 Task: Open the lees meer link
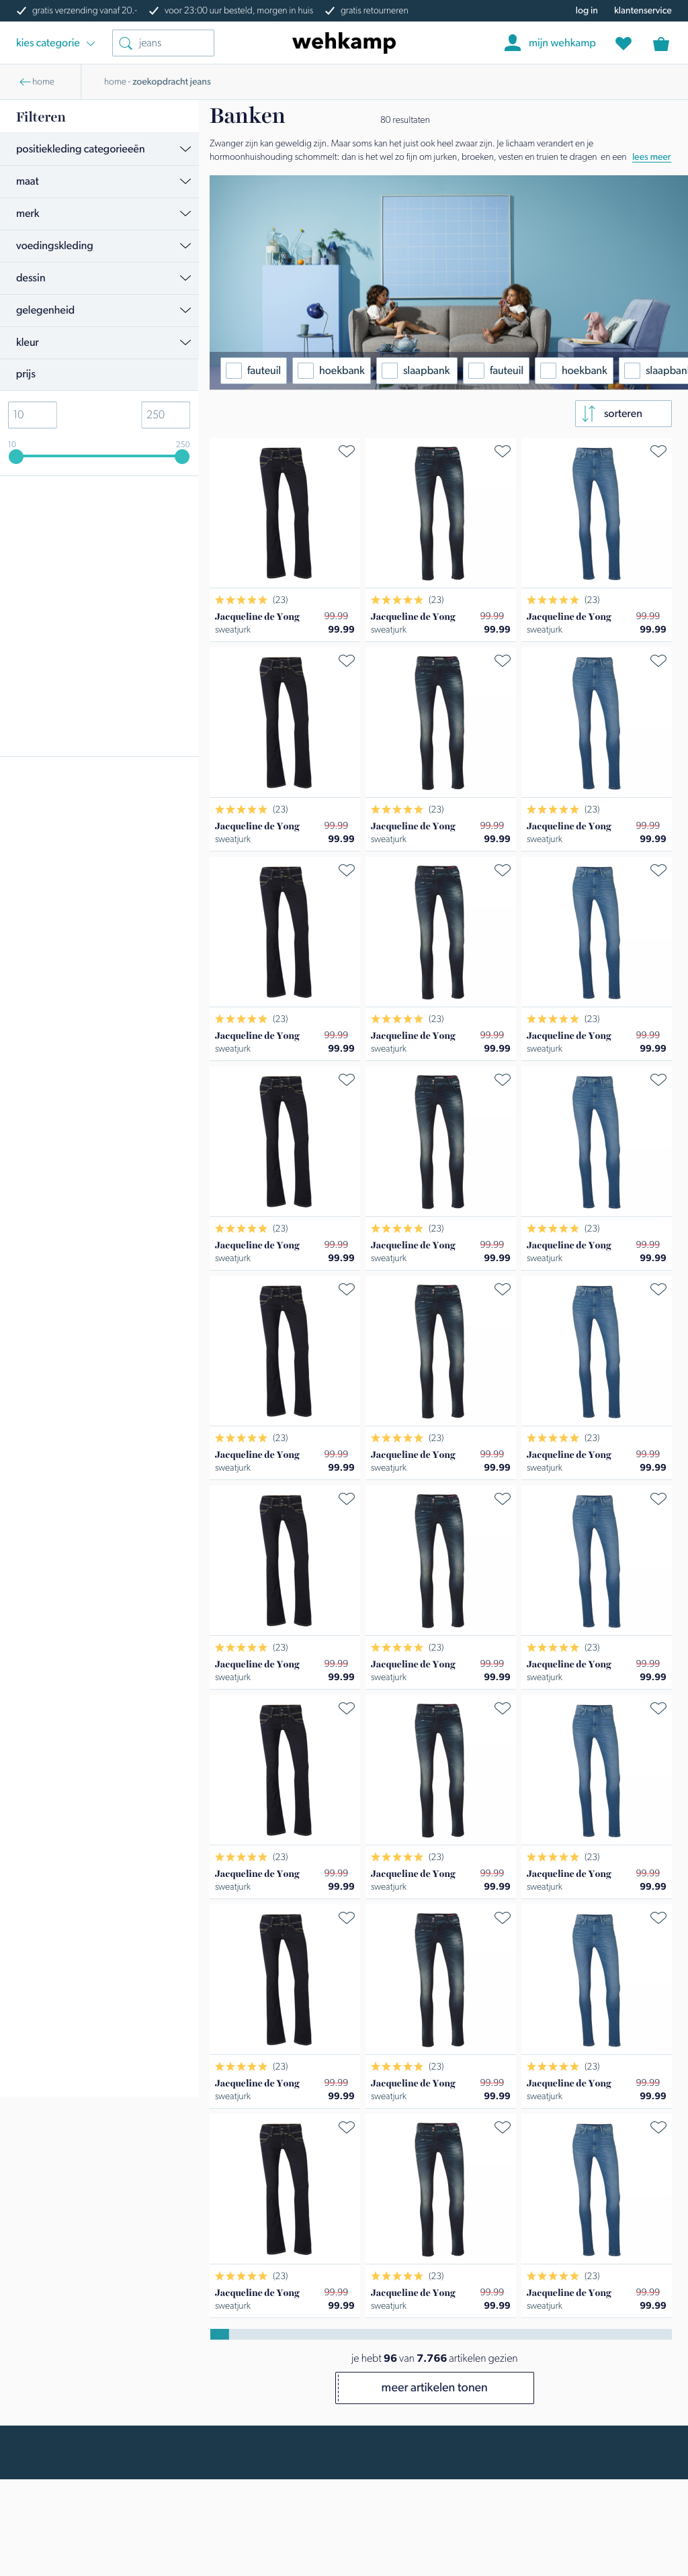651,157
